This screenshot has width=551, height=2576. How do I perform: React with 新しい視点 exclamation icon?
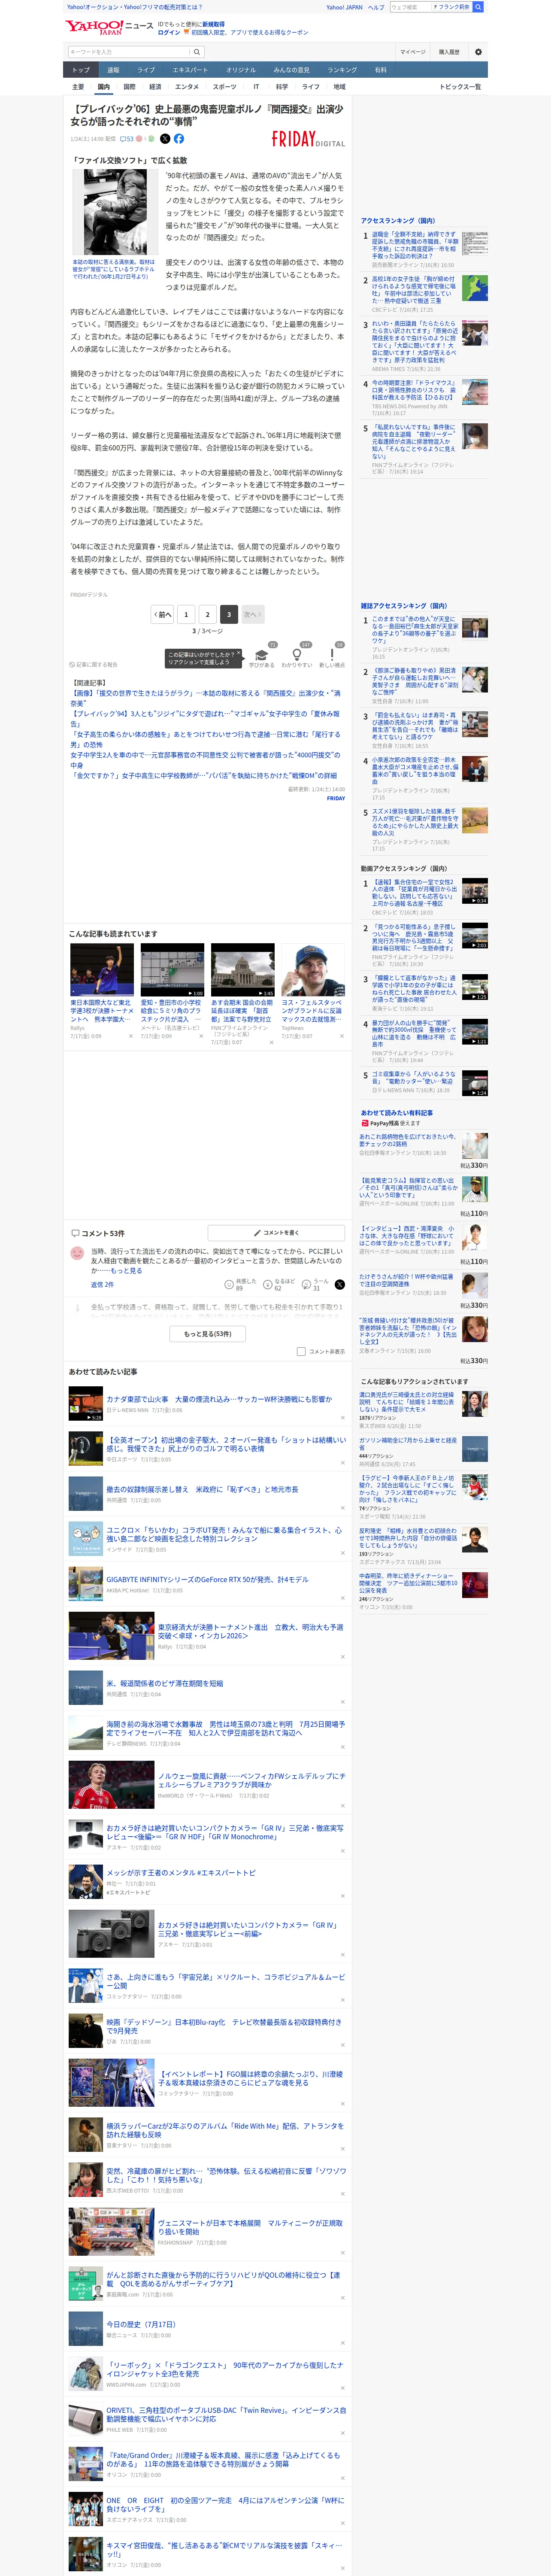click(332, 655)
